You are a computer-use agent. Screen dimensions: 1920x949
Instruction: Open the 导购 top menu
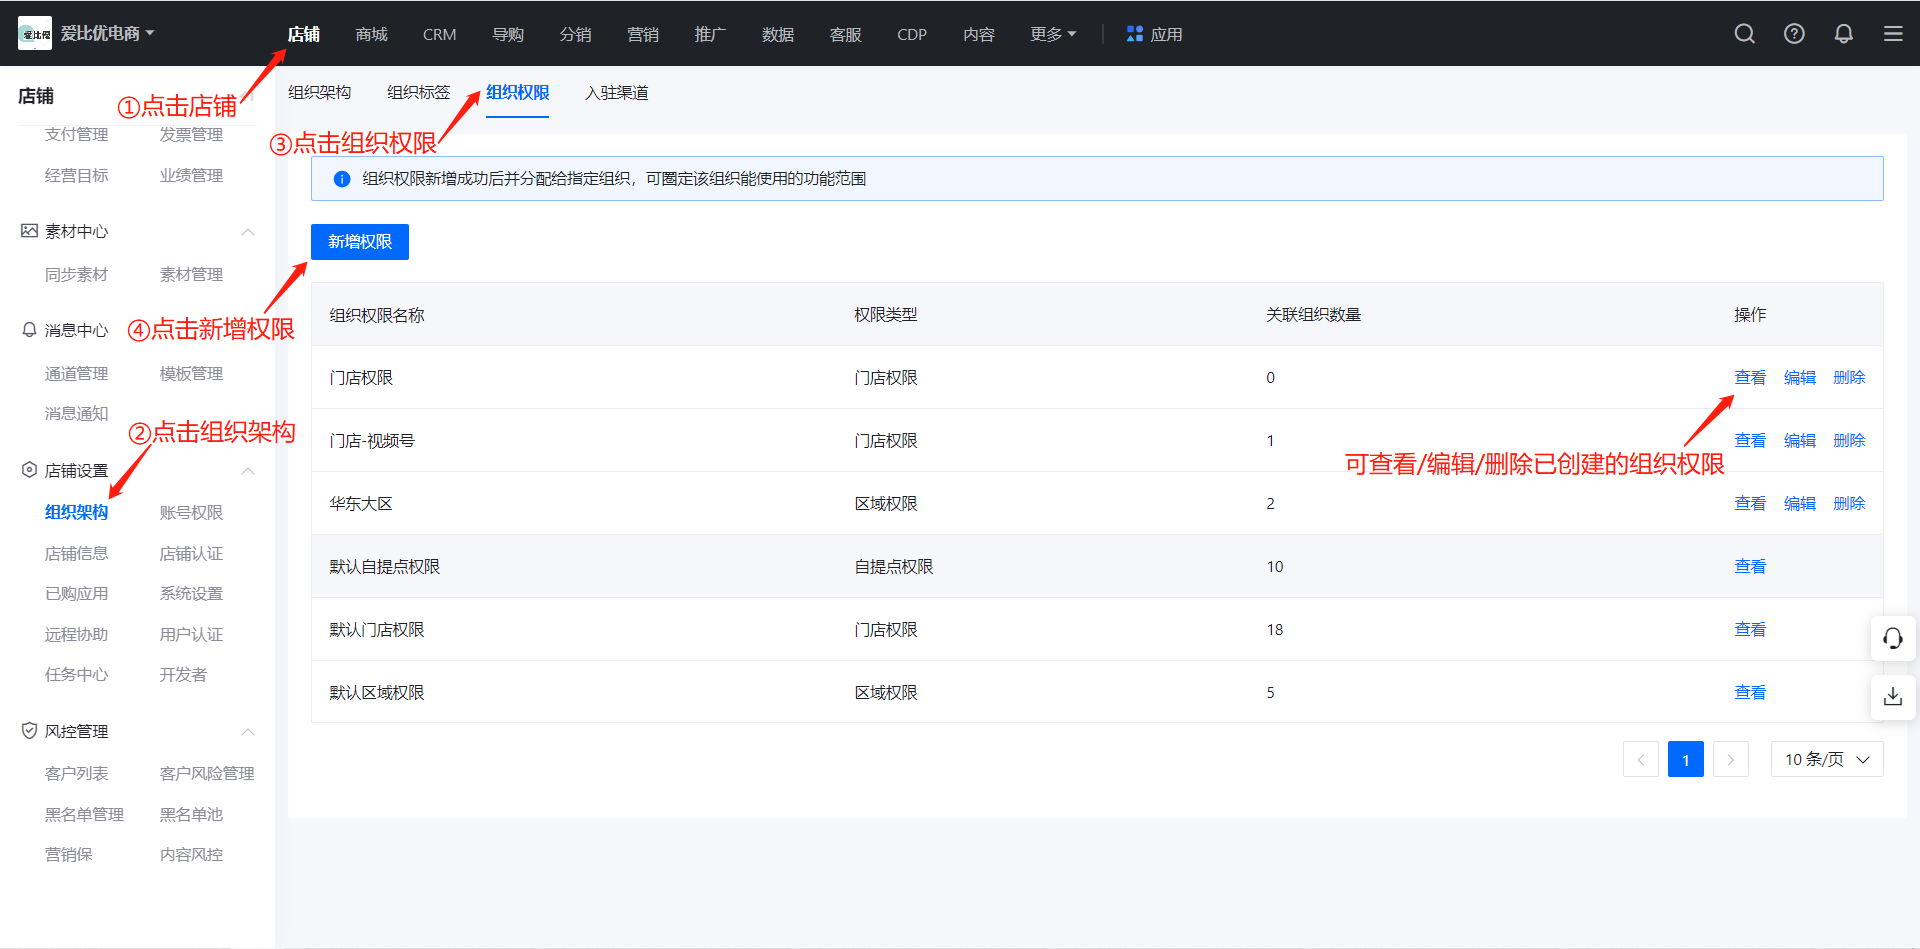pyautogui.click(x=507, y=34)
